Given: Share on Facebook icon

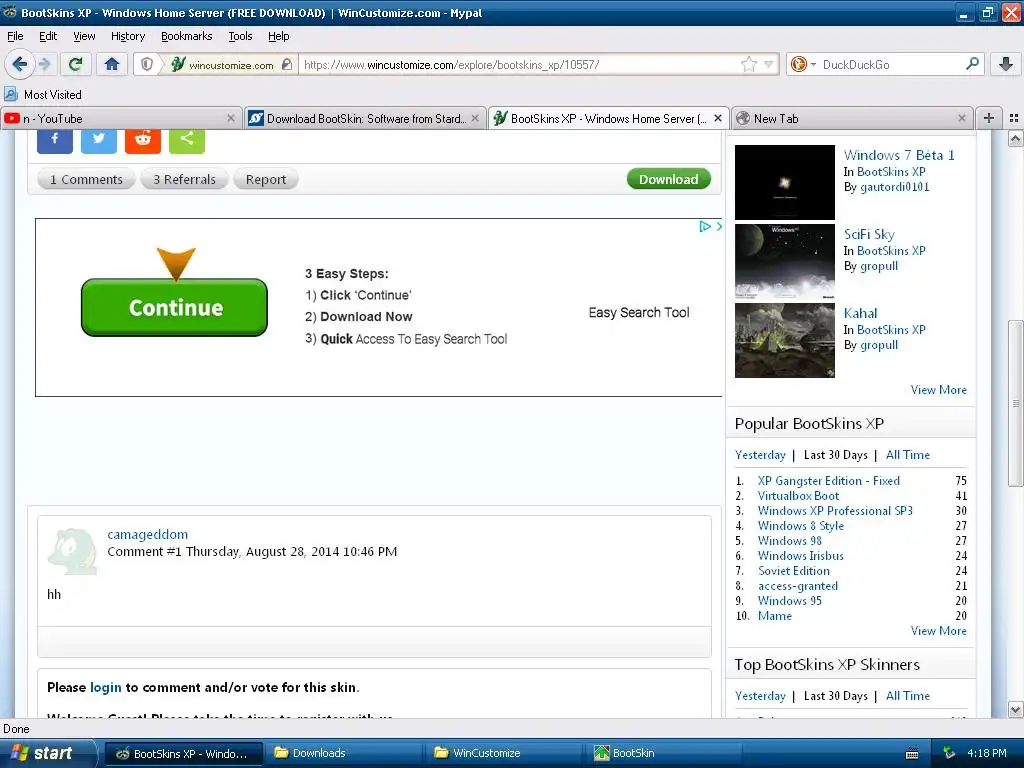Looking at the screenshot, I should (x=55, y=140).
